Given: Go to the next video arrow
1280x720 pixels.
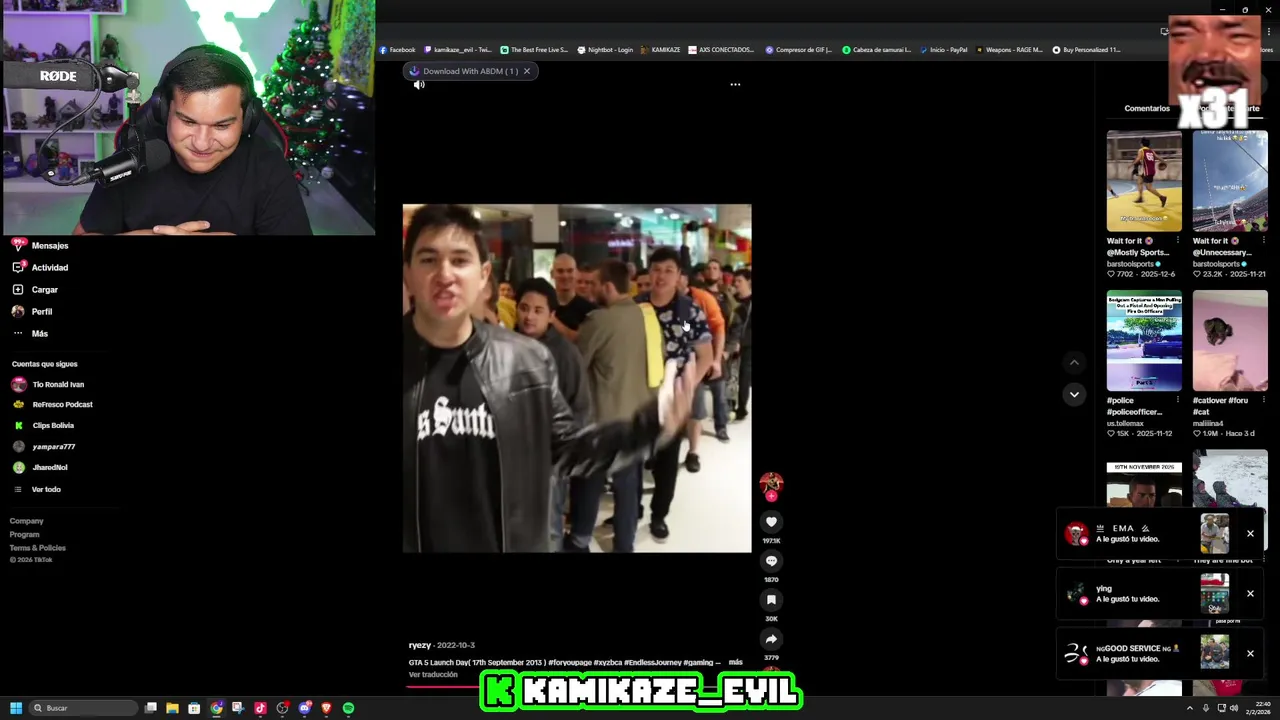Looking at the screenshot, I should click(x=1074, y=394).
